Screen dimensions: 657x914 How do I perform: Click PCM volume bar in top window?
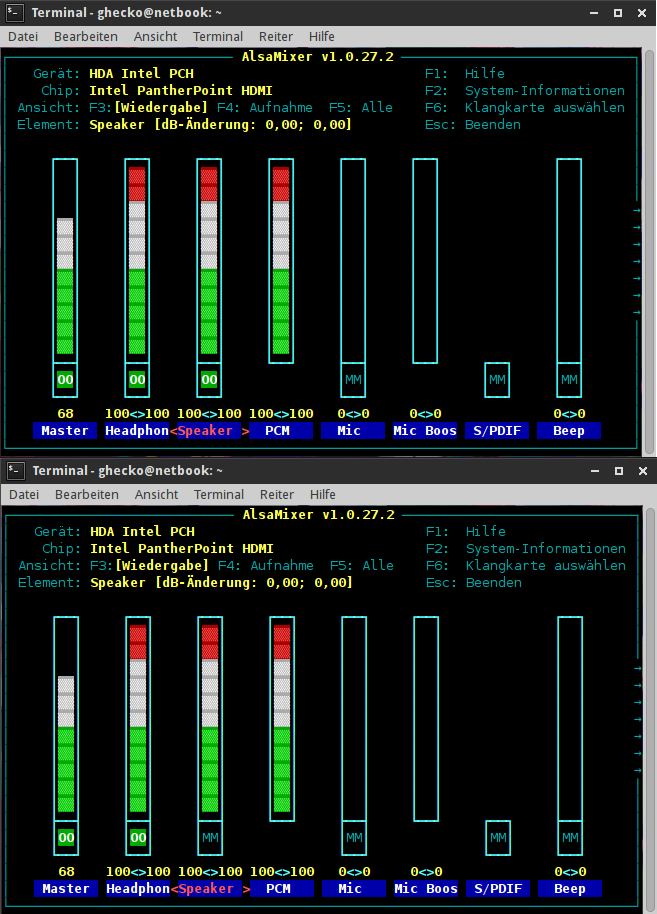281,261
